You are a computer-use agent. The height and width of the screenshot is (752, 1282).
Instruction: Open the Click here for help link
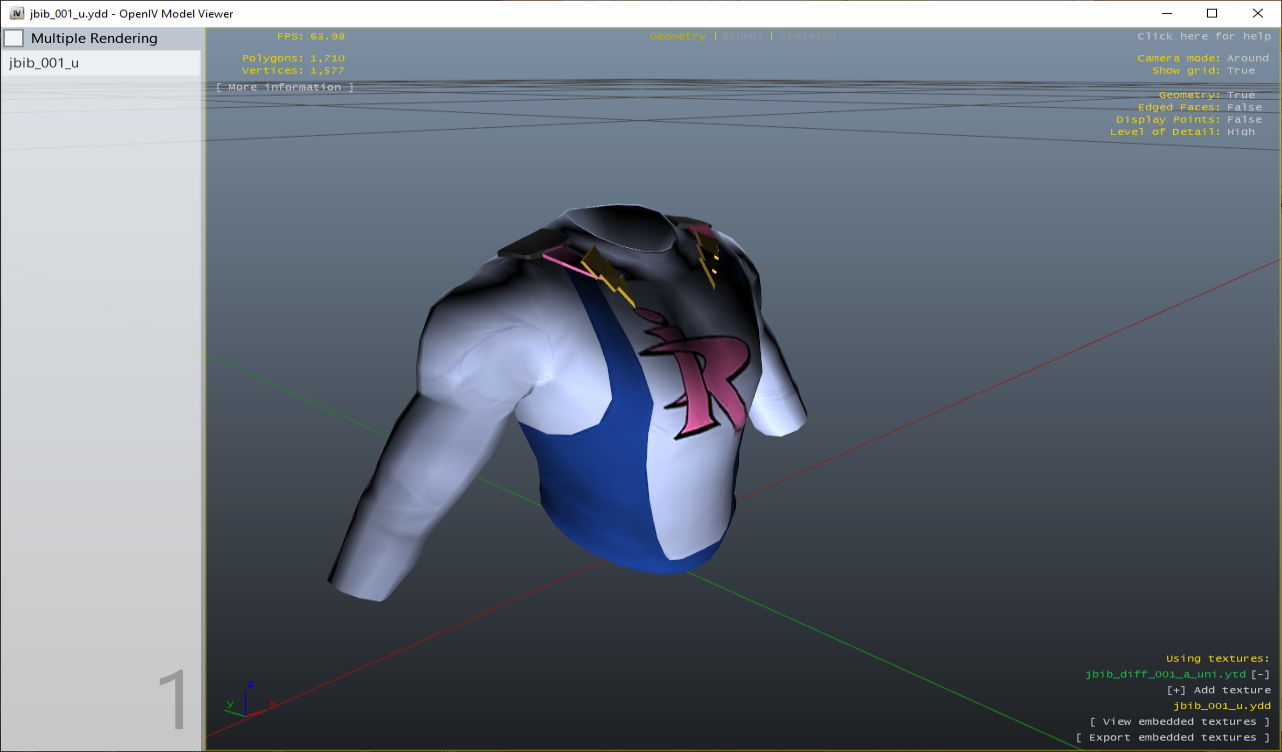[1202, 36]
